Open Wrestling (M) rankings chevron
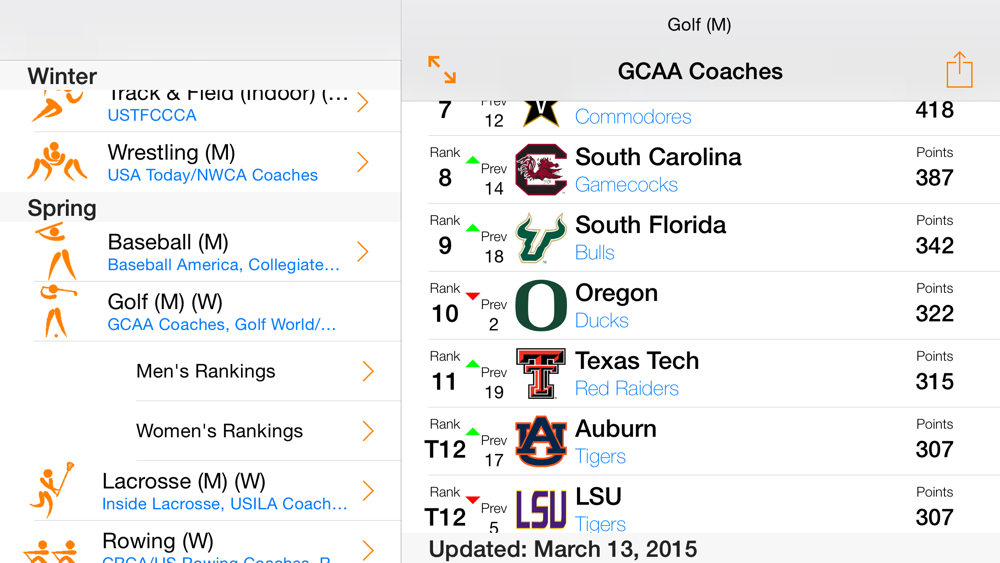Viewport: 1000px width, 563px height. (363, 162)
